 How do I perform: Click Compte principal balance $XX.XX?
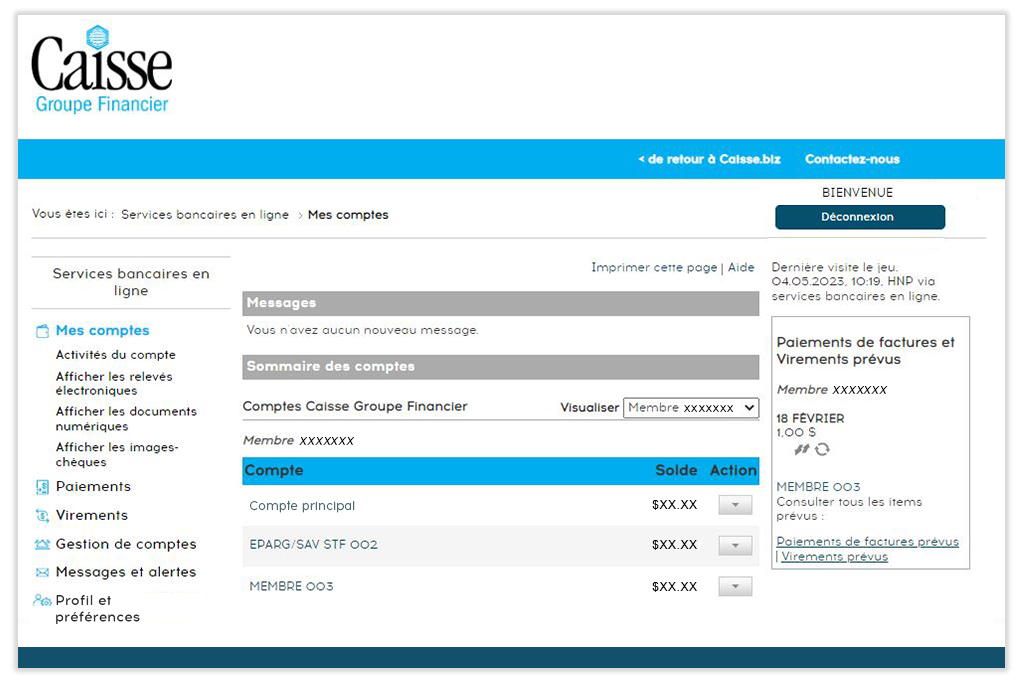pyautogui.click(x=675, y=505)
